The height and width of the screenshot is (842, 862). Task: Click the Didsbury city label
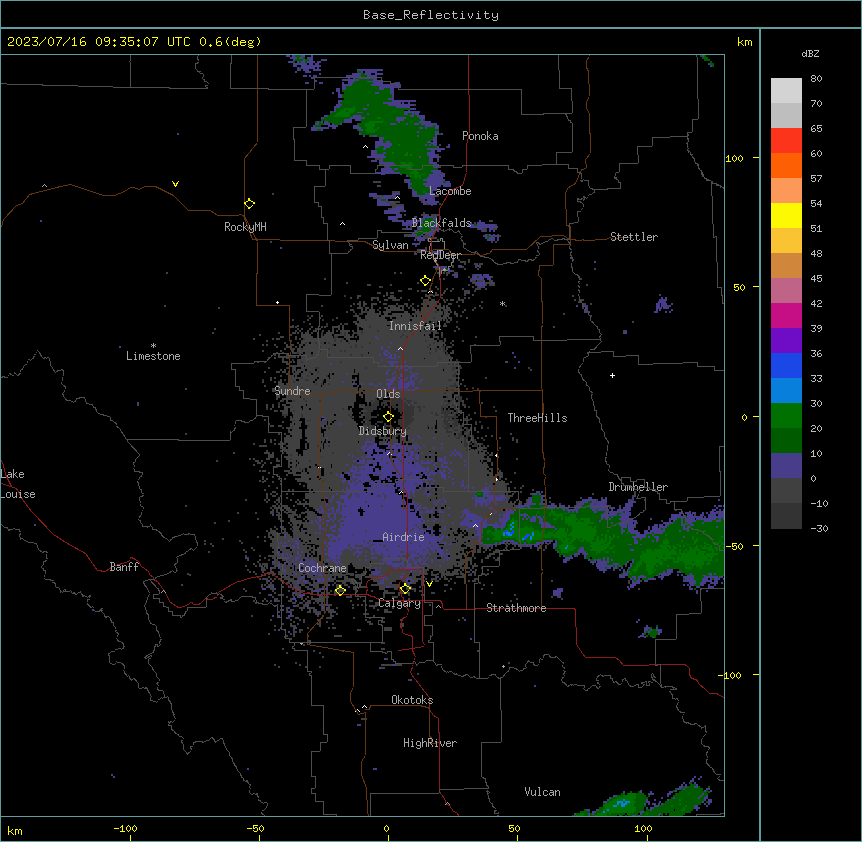(383, 431)
